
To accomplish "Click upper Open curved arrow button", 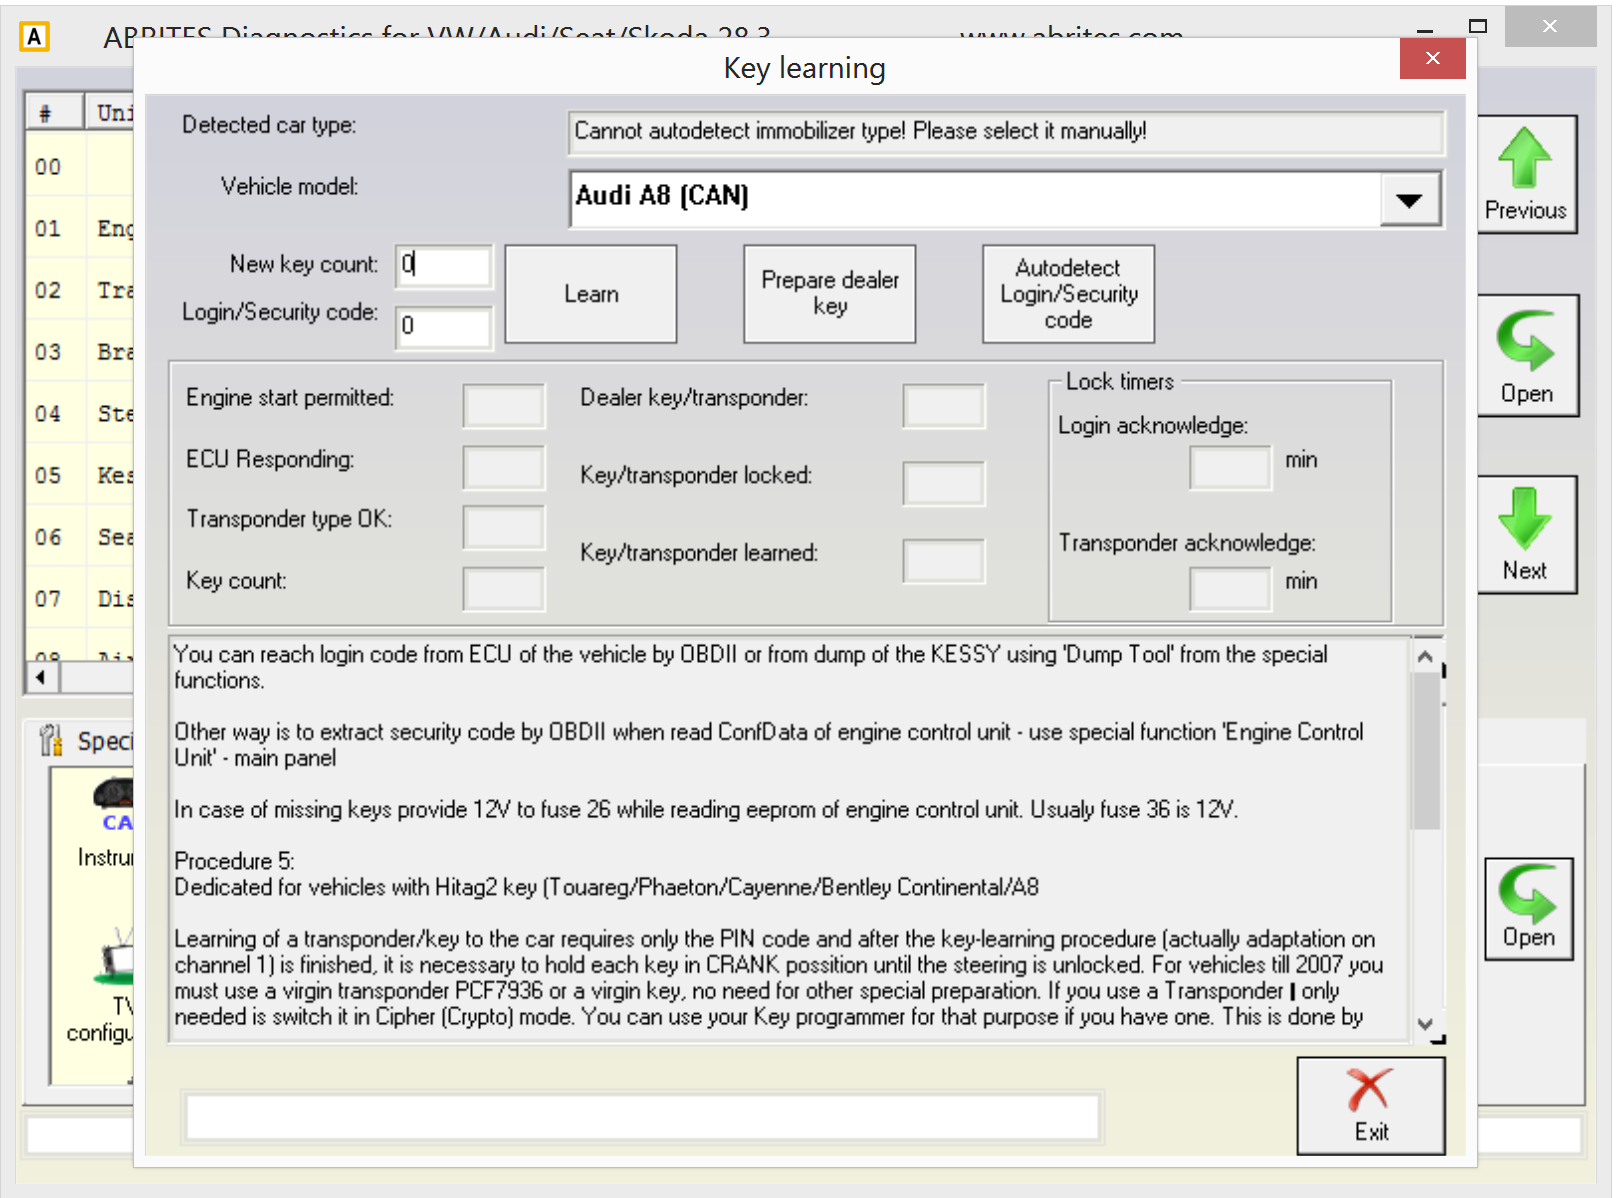I will point(1526,356).
